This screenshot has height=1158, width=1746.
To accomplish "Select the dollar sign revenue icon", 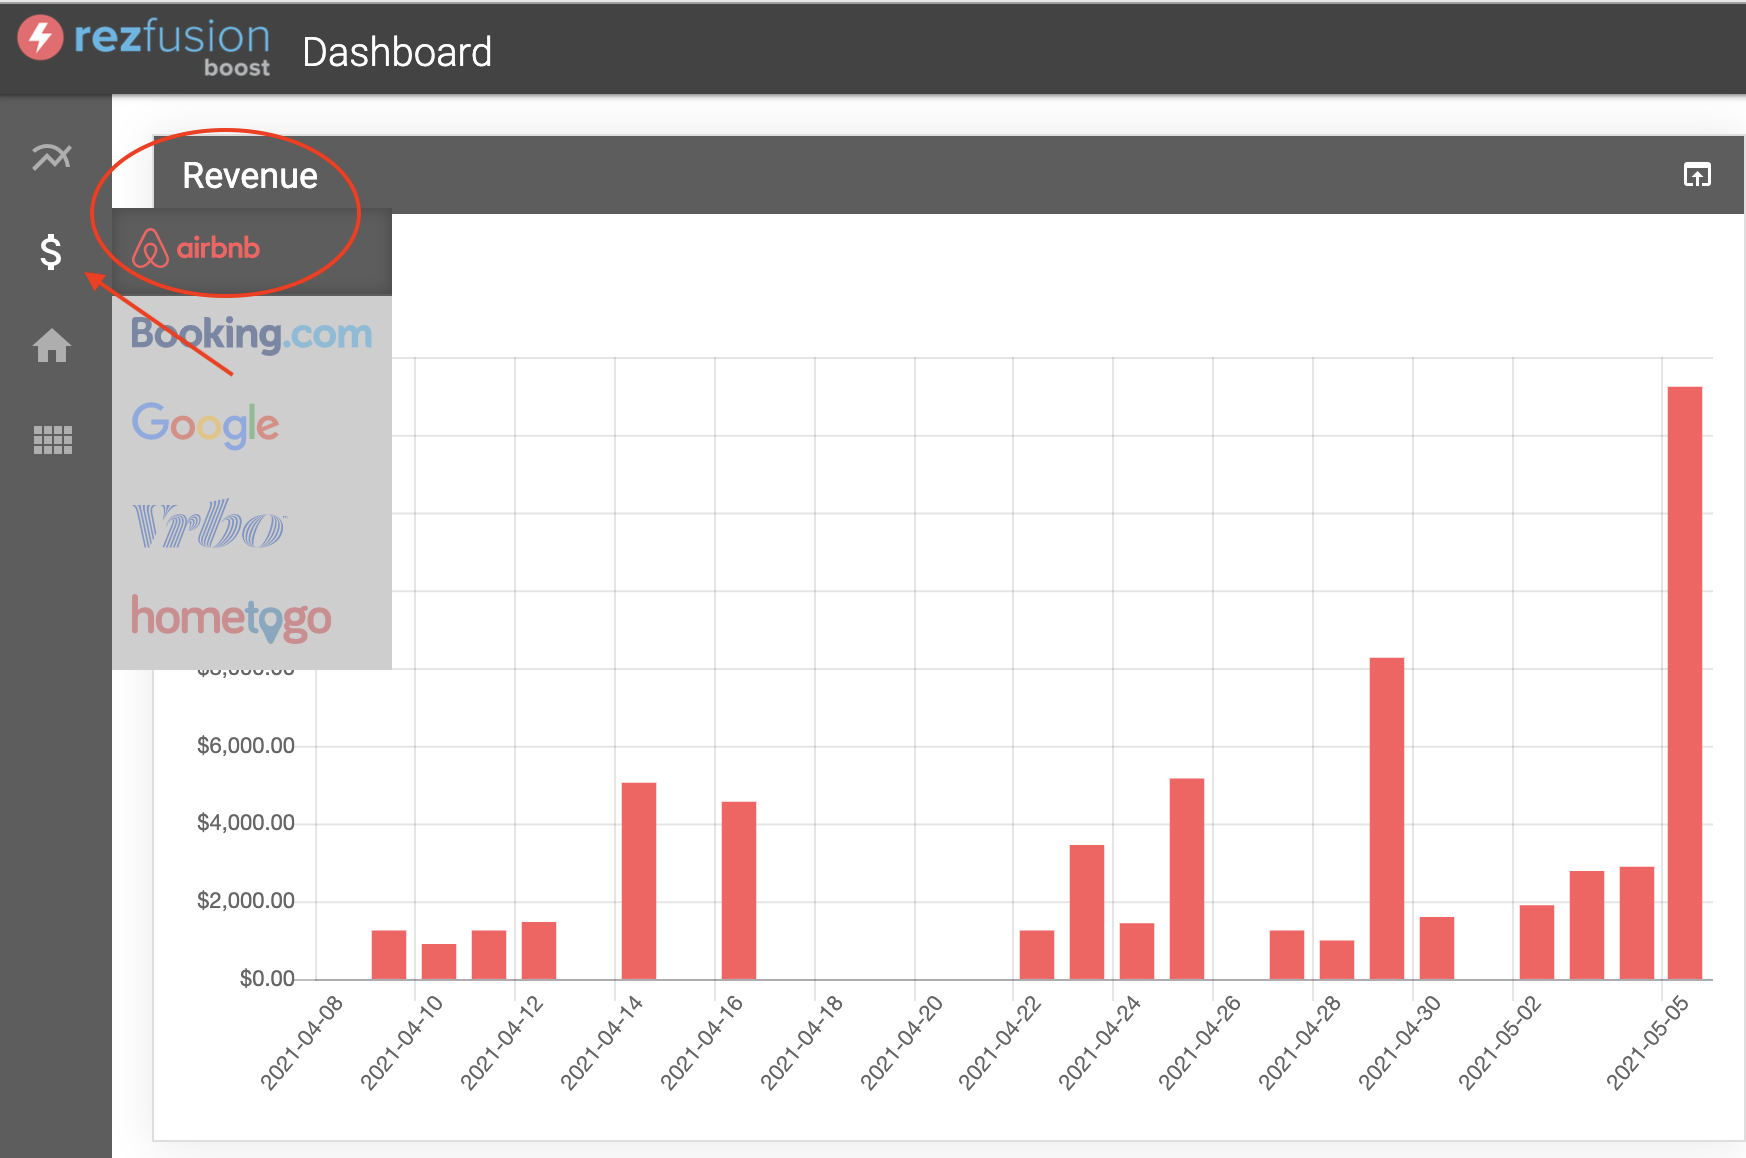I will (x=51, y=252).
